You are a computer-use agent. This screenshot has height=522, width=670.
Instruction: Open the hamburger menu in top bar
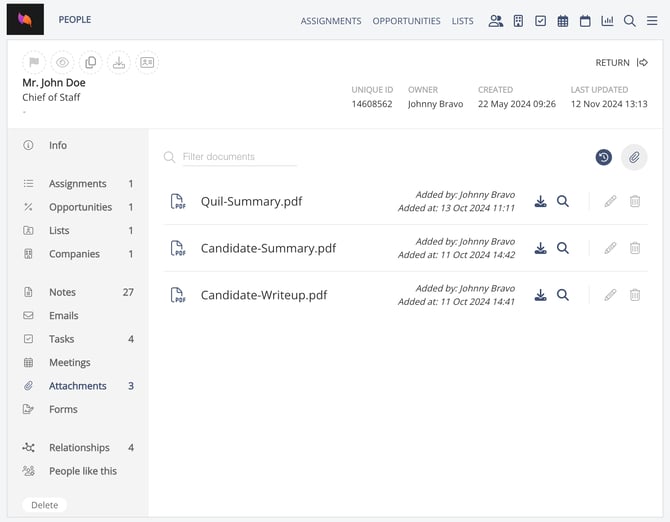pyautogui.click(x=652, y=21)
